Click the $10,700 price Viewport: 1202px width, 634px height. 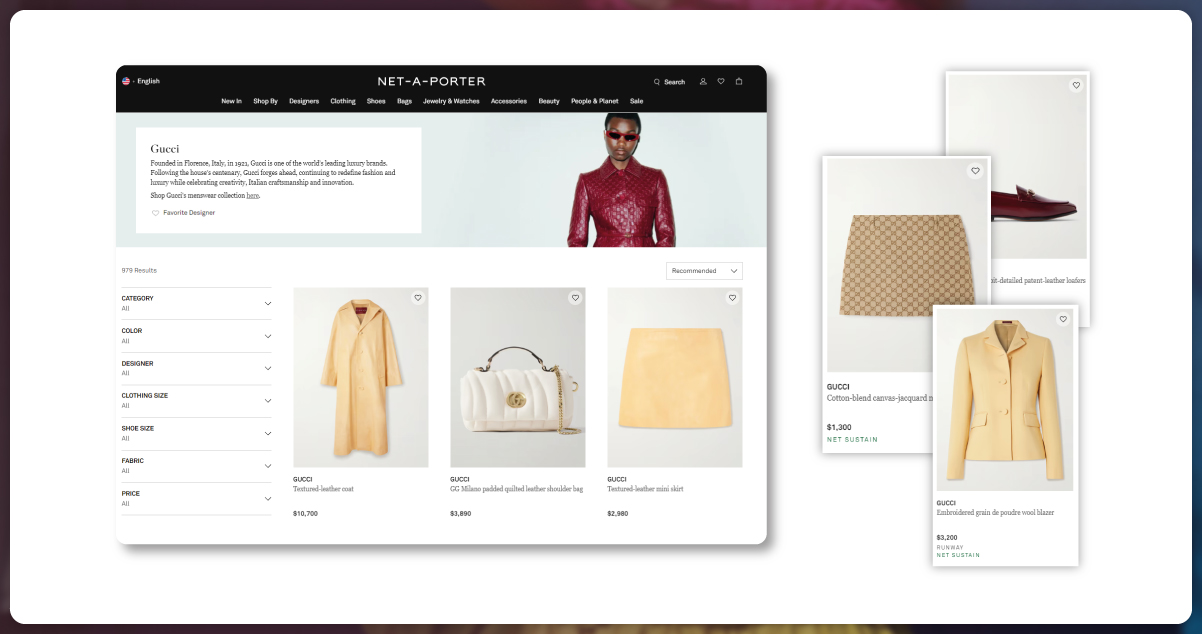coord(305,513)
